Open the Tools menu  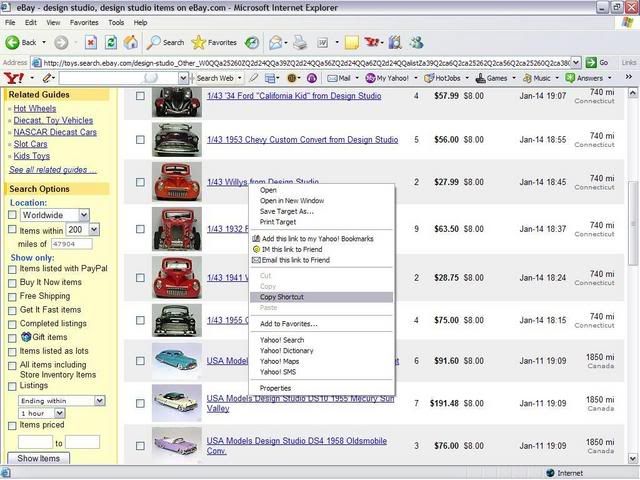116,22
